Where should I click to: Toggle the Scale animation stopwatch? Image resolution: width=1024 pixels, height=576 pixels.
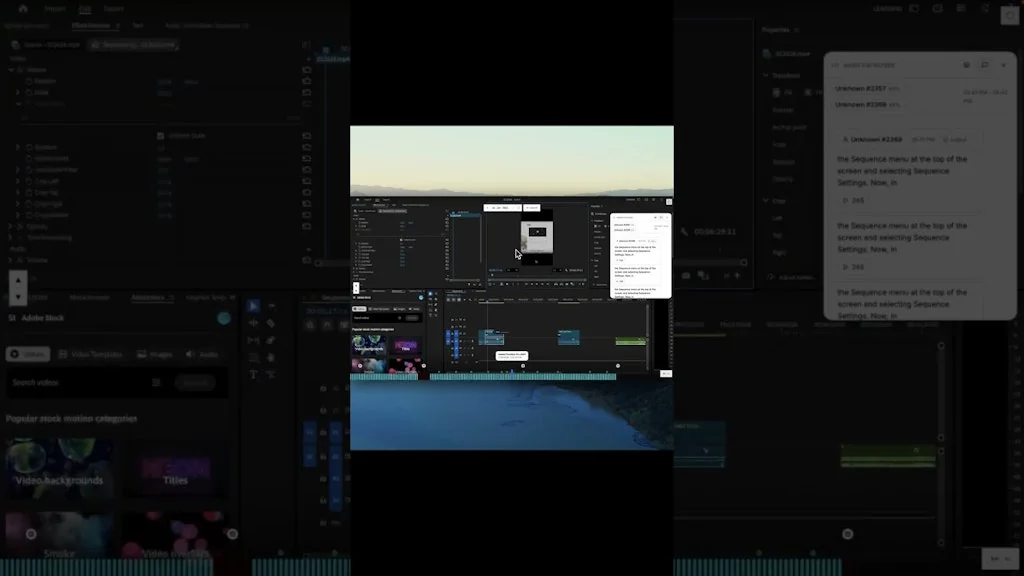(x=28, y=92)
